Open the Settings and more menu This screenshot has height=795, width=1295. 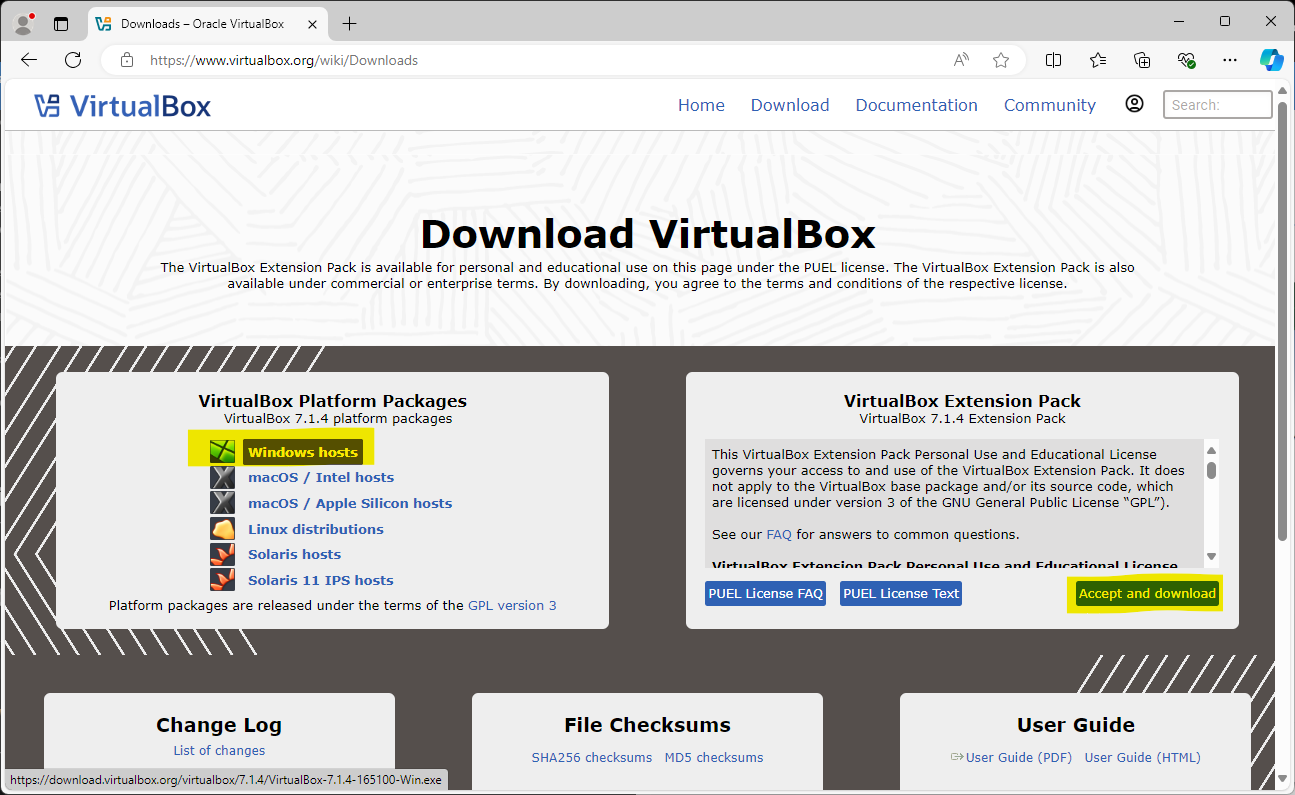[1229, 60]
